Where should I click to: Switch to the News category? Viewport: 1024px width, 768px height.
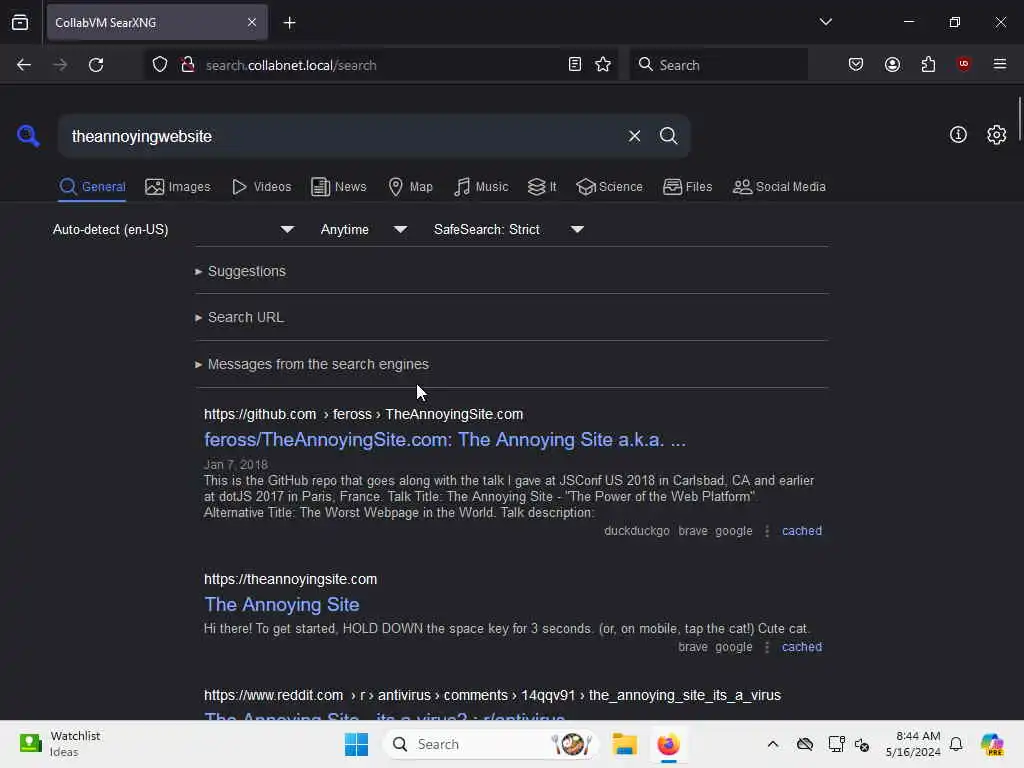coord(338,187)
